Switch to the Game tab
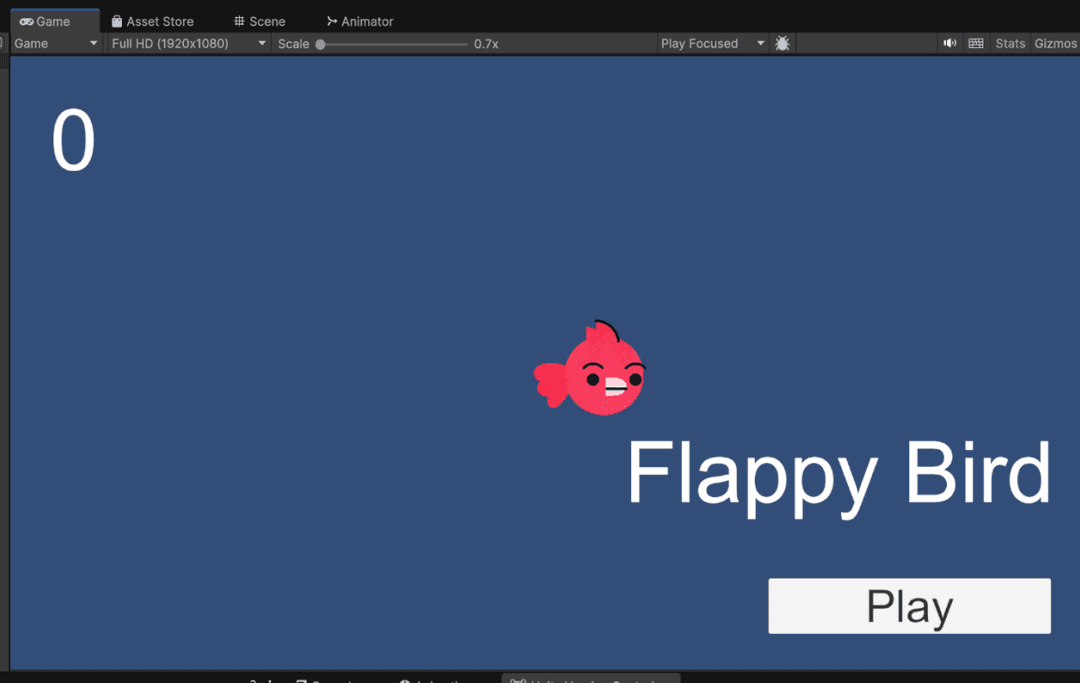This screenshot has height=683, width=1080. click(55, 21)
